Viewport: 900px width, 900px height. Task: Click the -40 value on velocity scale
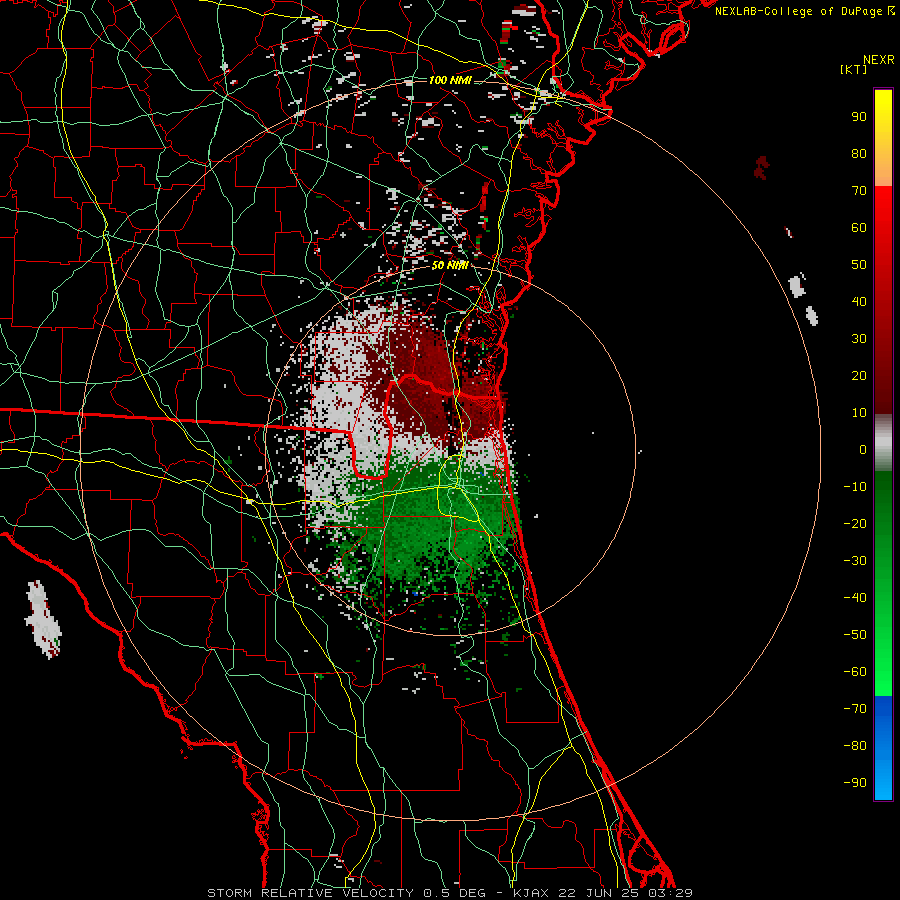[x=855, y=598]
